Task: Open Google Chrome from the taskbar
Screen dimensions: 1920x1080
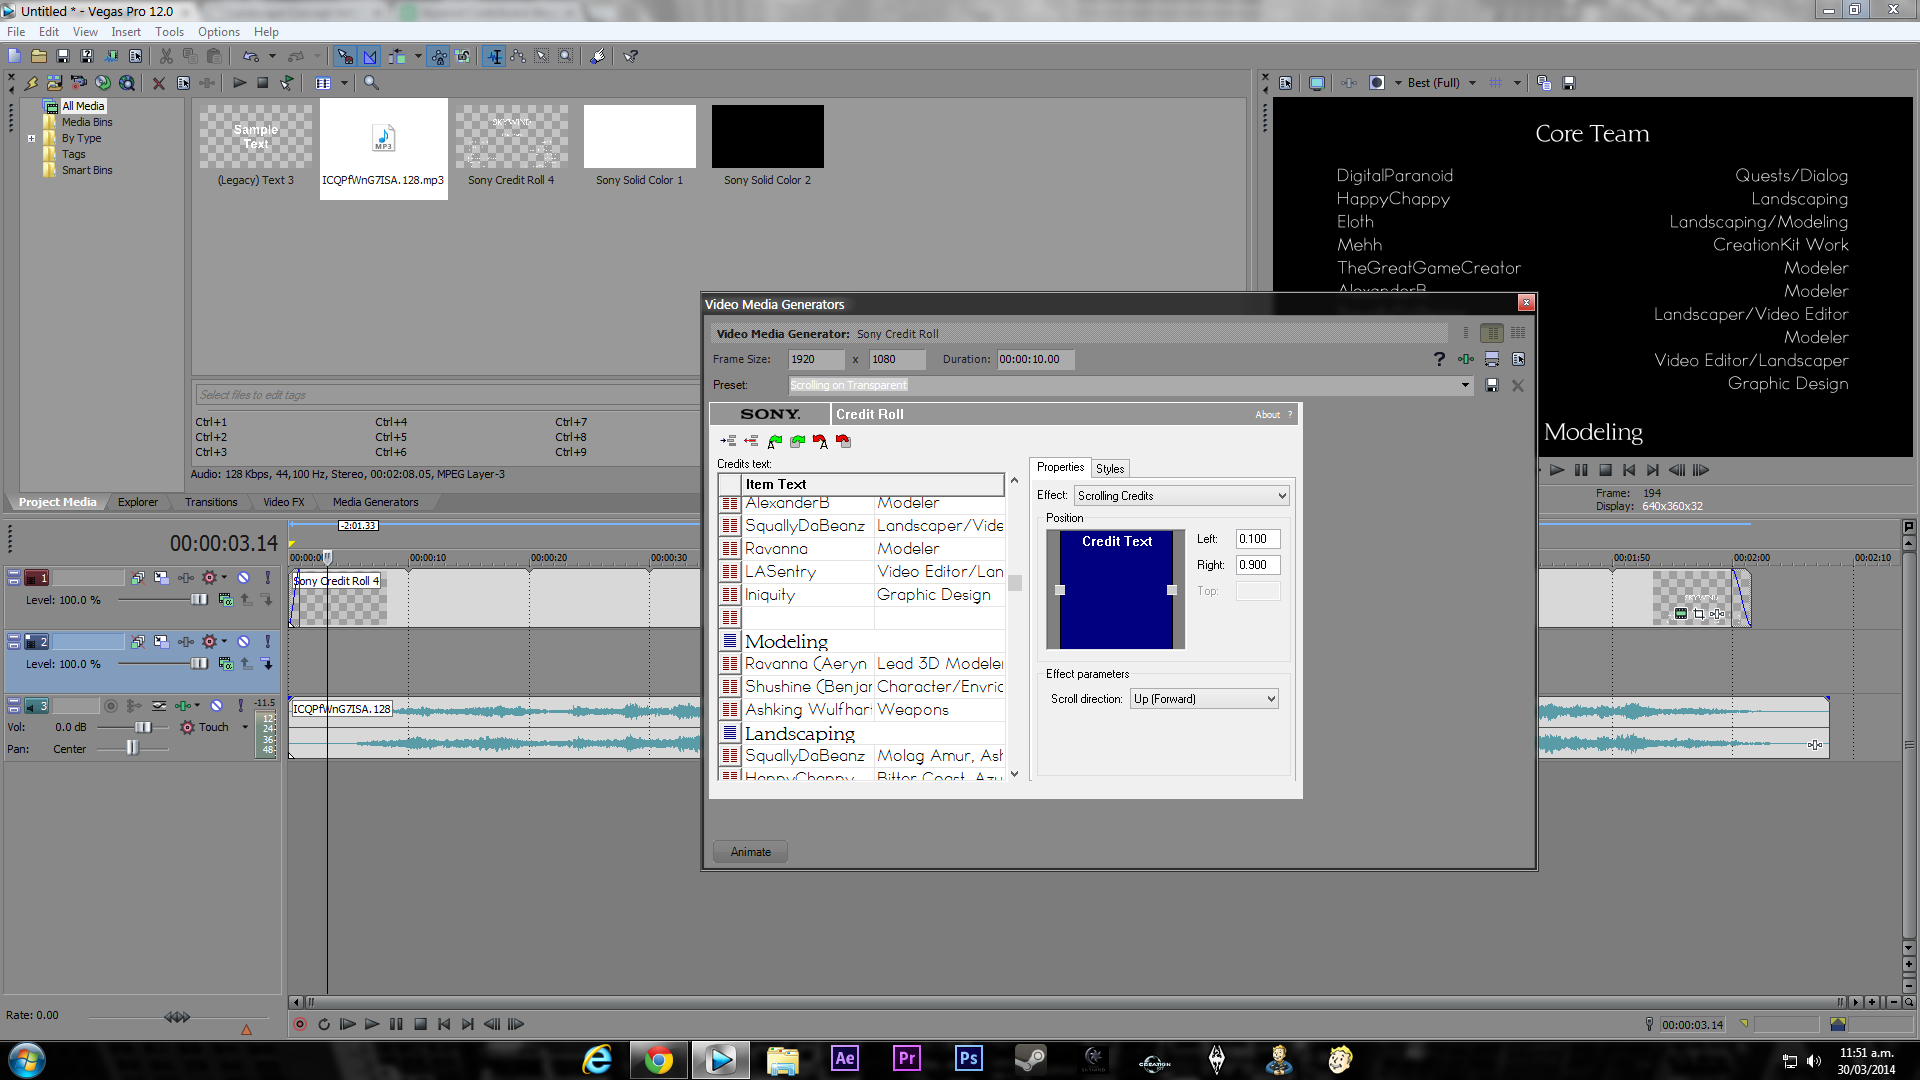Action: coord(658,1059)
